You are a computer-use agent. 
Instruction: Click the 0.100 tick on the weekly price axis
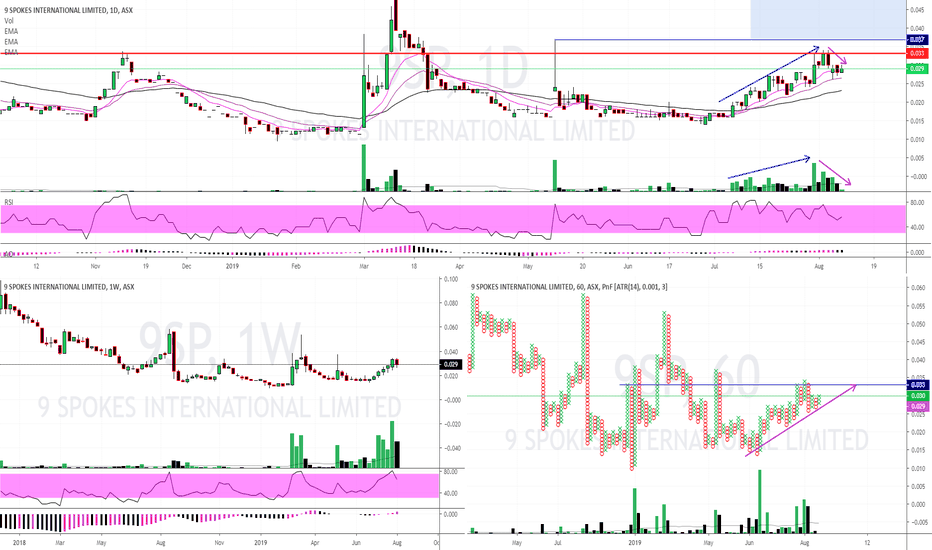pos(451,279)
